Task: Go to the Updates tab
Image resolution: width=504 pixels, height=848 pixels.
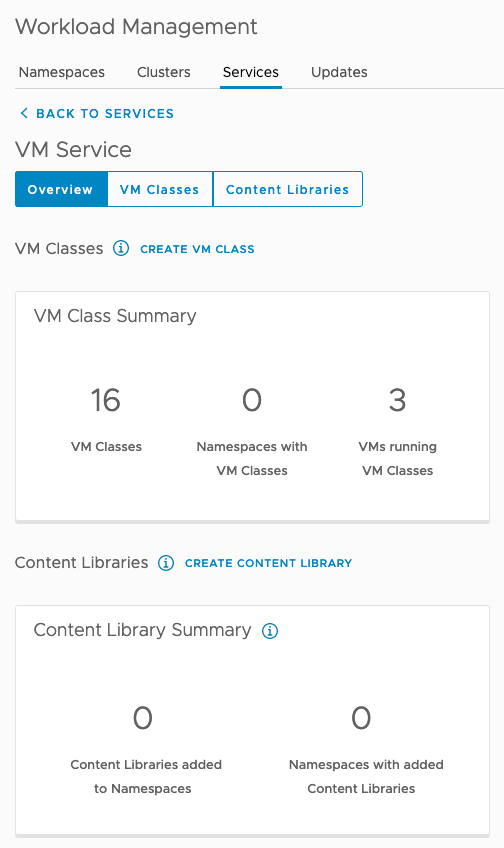Action: (339, 72)
